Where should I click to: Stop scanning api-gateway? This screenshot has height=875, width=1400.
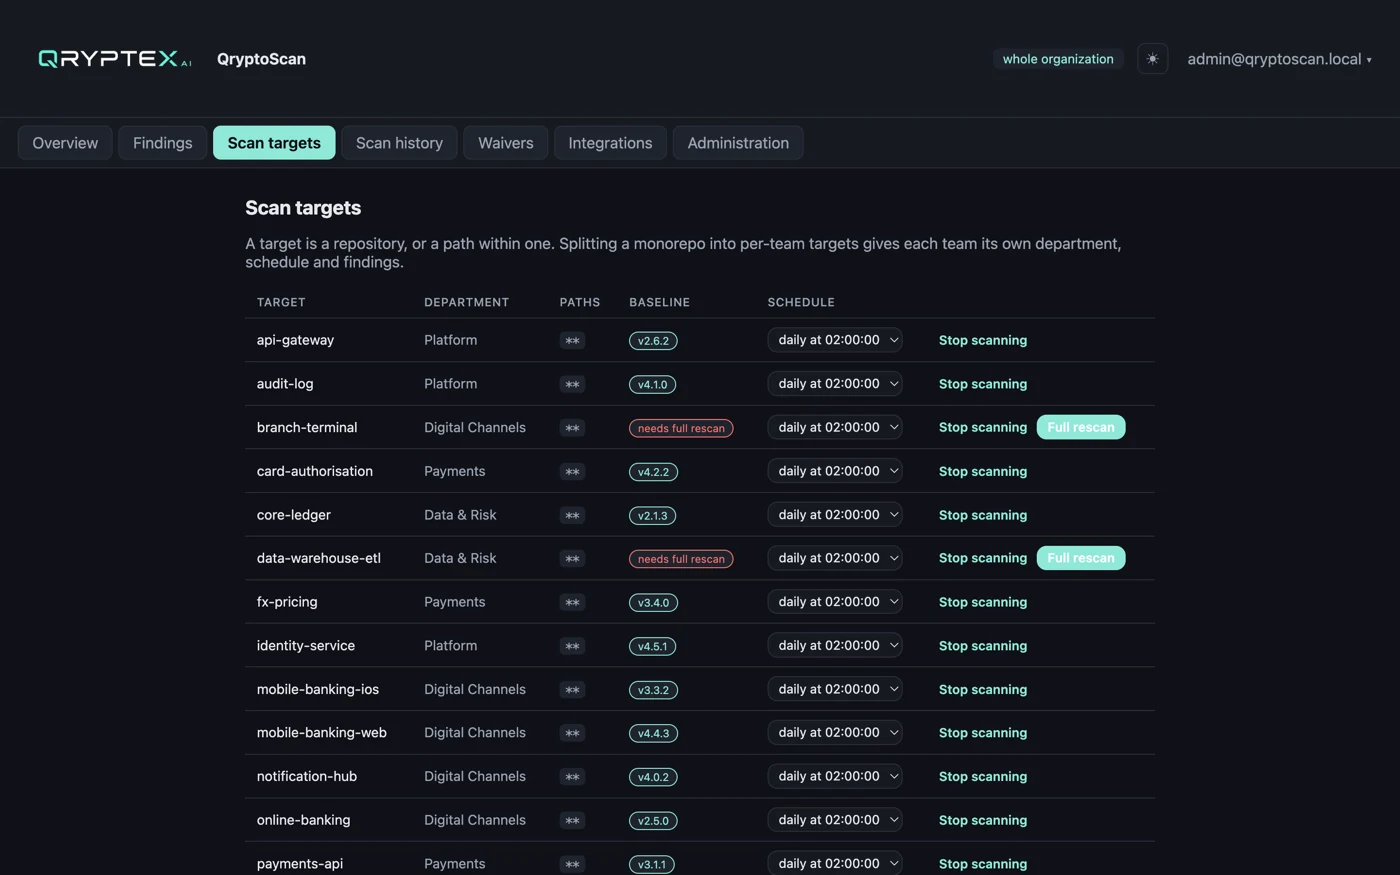pos(982,340)
